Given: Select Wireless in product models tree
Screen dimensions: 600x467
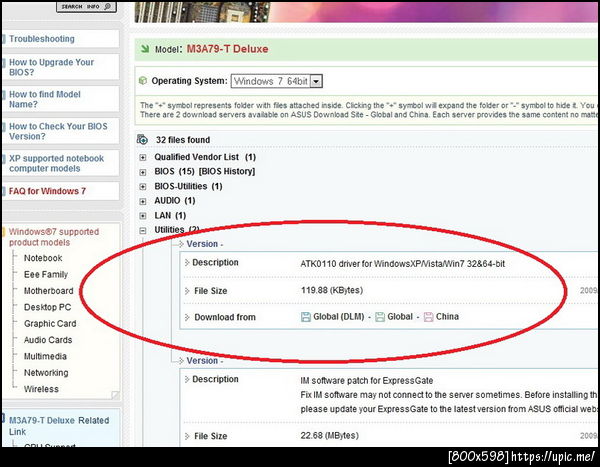Looking at the screenshot, I should click(41, 389).
